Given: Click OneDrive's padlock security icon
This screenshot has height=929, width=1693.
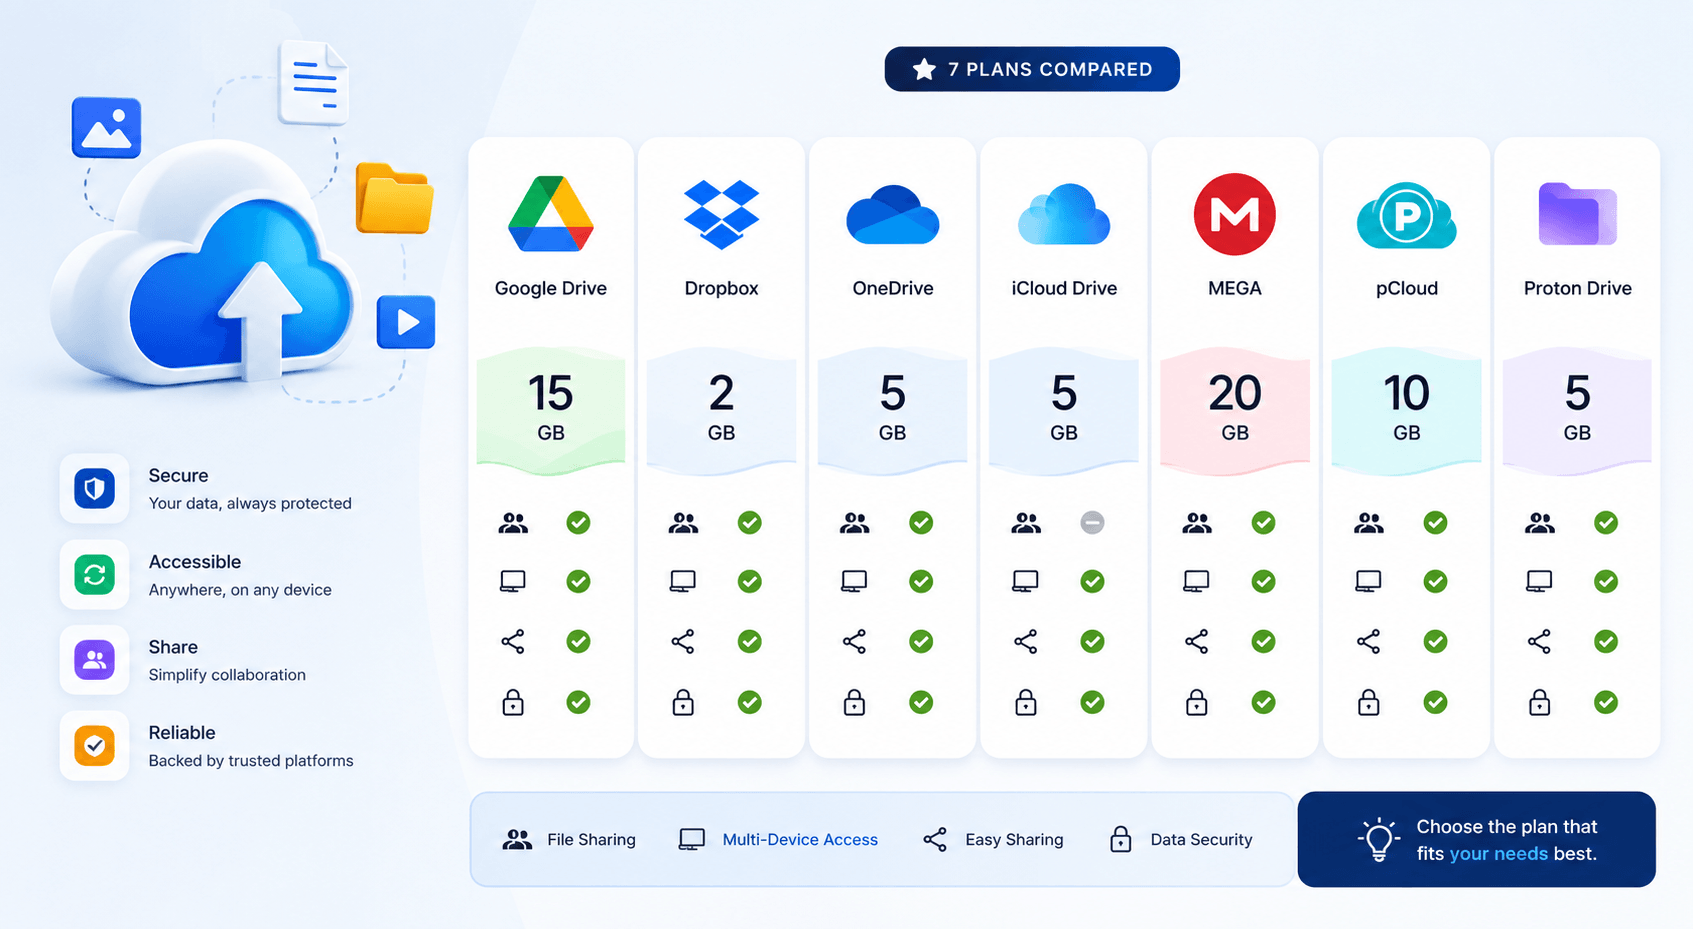Looking at the screenshot, I should pyautogui.click(x=854, y=702).
